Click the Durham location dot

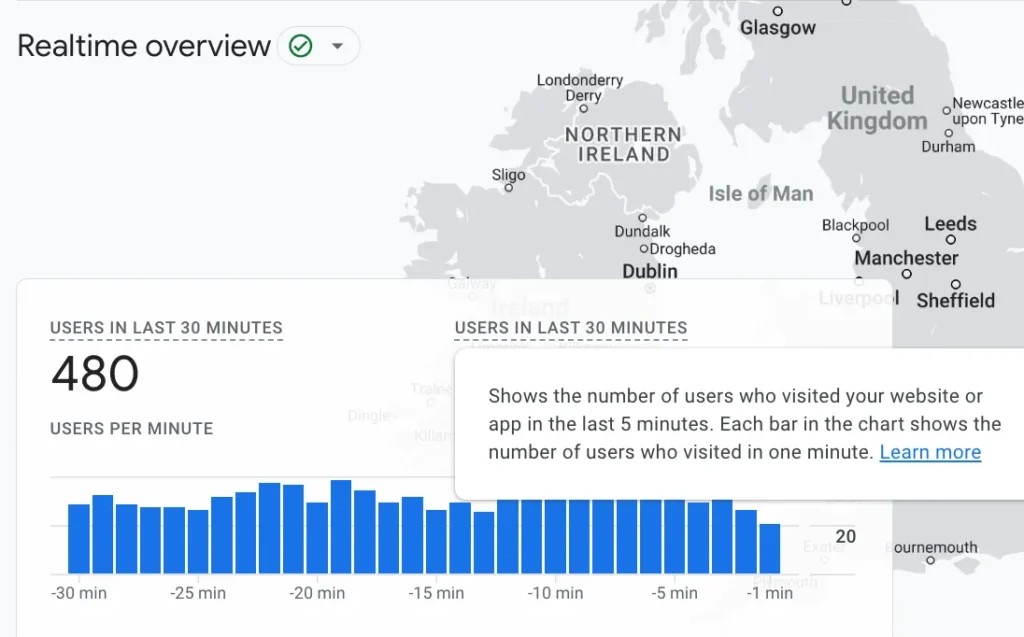coord(947,132)
